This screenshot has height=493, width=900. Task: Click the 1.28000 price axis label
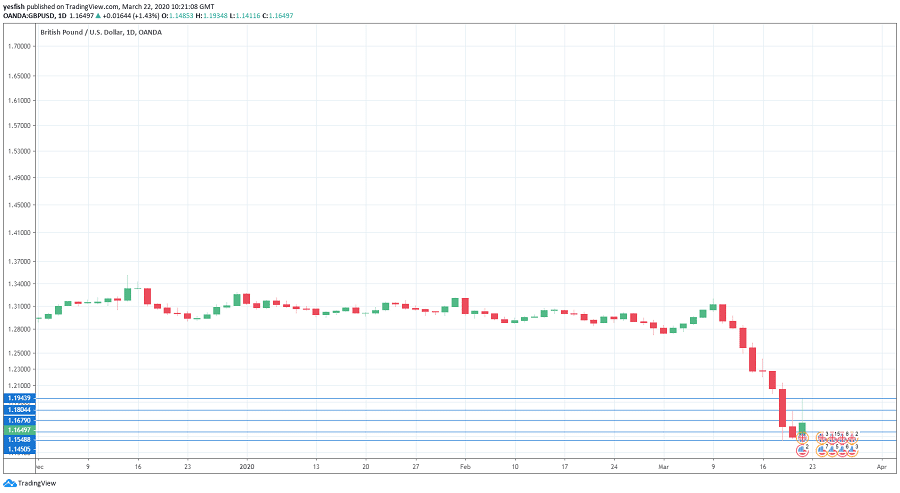(x=19, y=329)
